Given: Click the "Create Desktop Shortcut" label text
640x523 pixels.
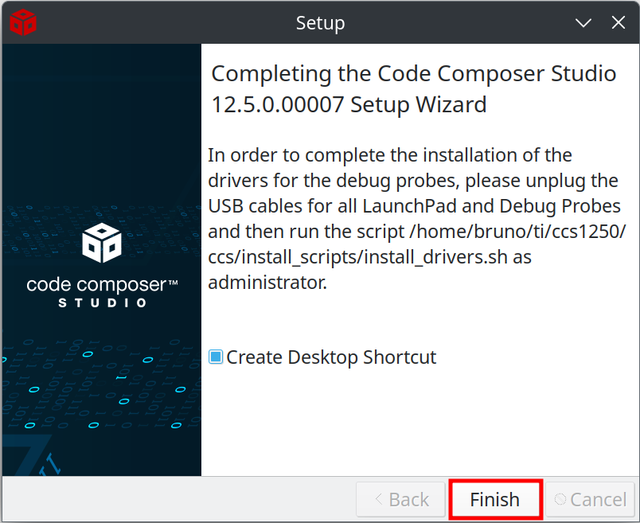Looking at the screenshot, I should pos(331,357).
